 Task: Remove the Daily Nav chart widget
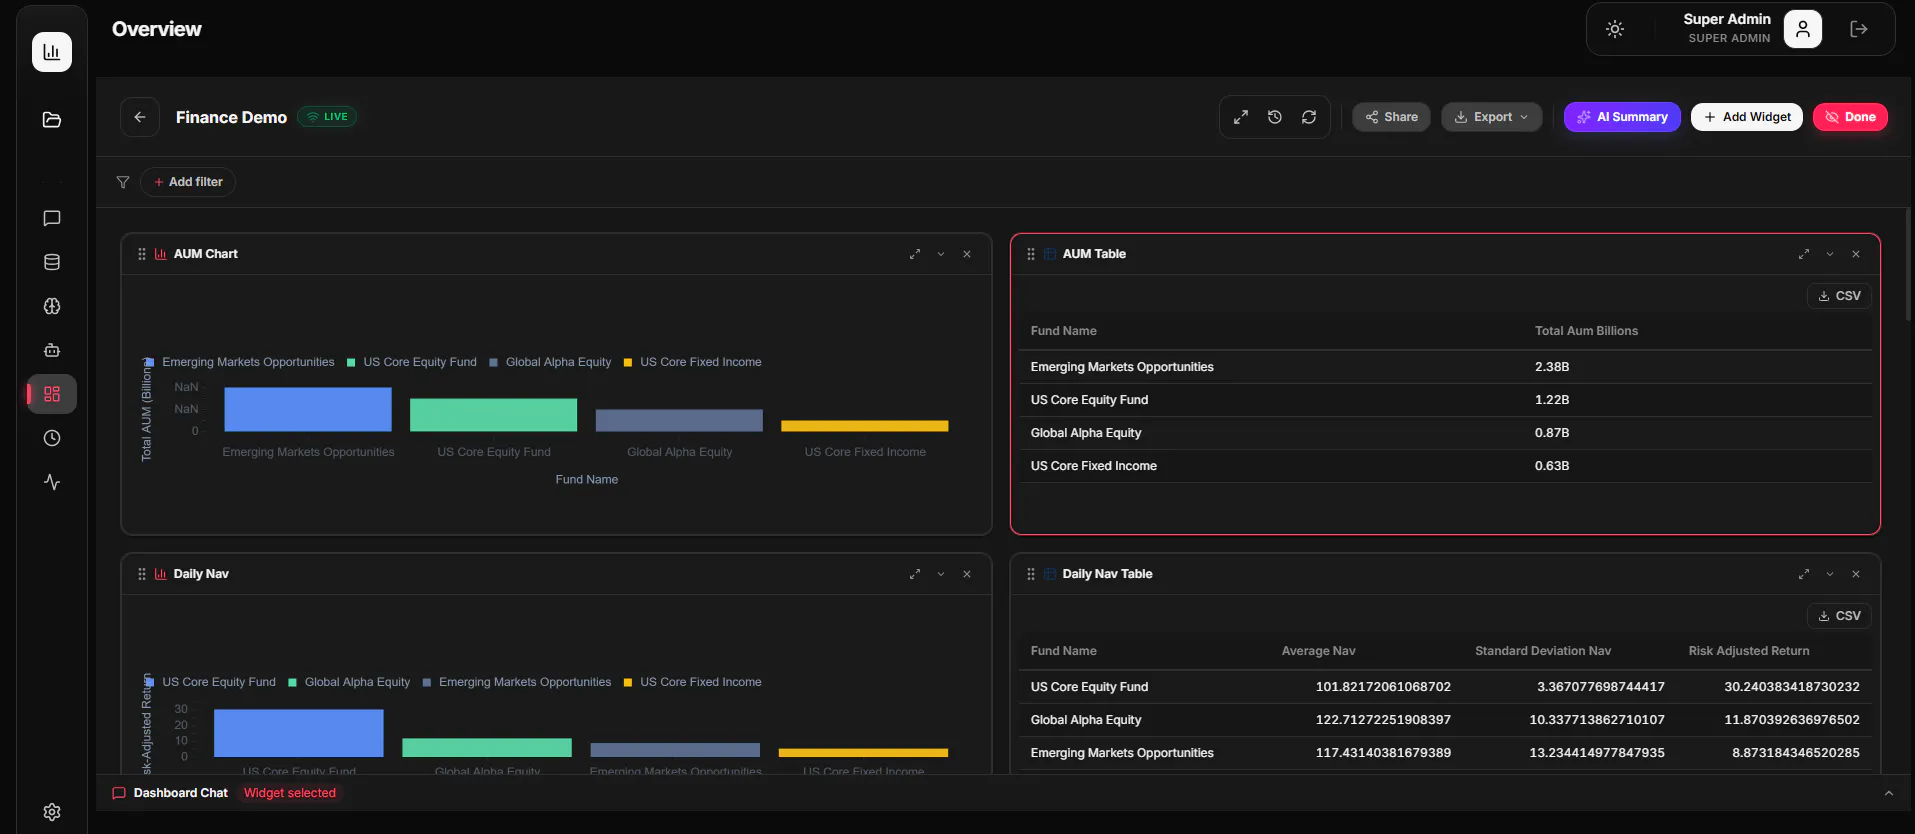coord(967,574)
